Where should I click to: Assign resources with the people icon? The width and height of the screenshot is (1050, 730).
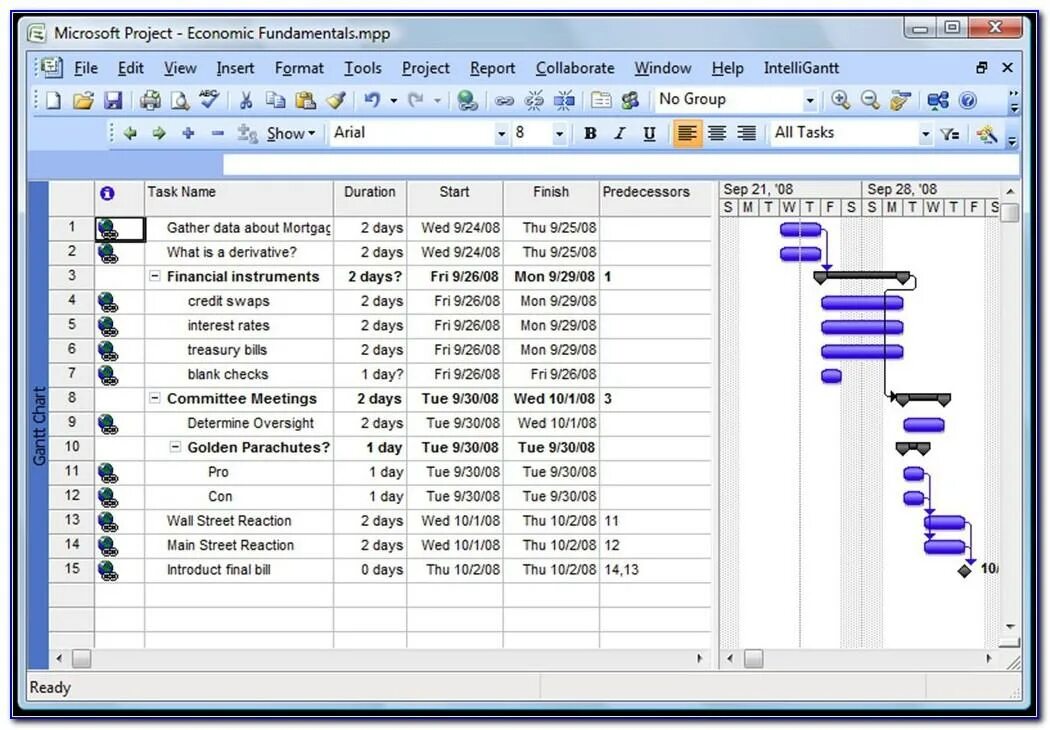point(630,100)
